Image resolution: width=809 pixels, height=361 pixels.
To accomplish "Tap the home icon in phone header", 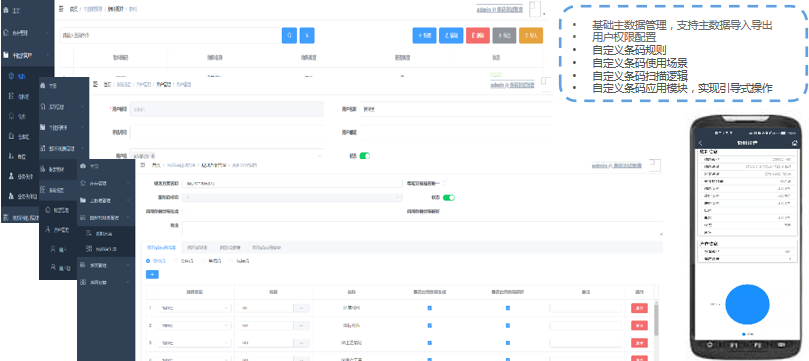I will (x=795, y=142).
